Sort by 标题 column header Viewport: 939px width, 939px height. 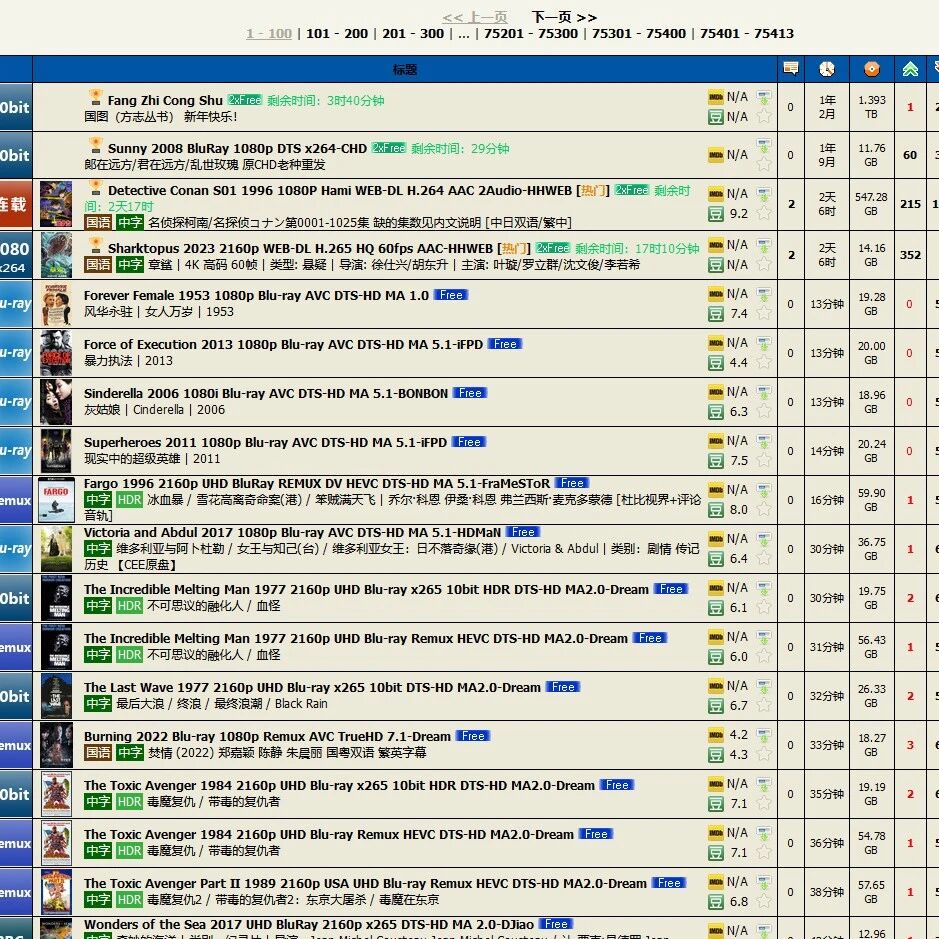click(405, 69)
